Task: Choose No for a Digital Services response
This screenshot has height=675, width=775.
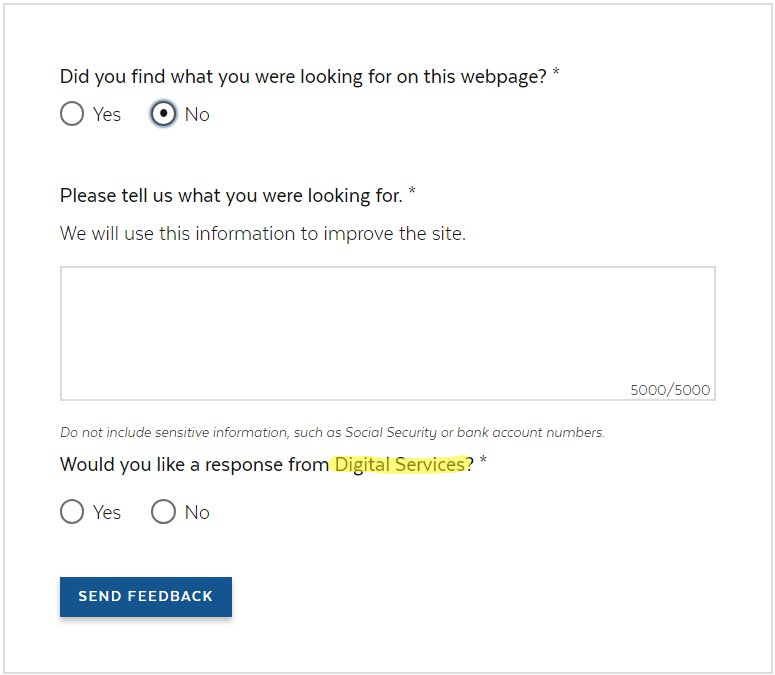Action: [163, 512]
